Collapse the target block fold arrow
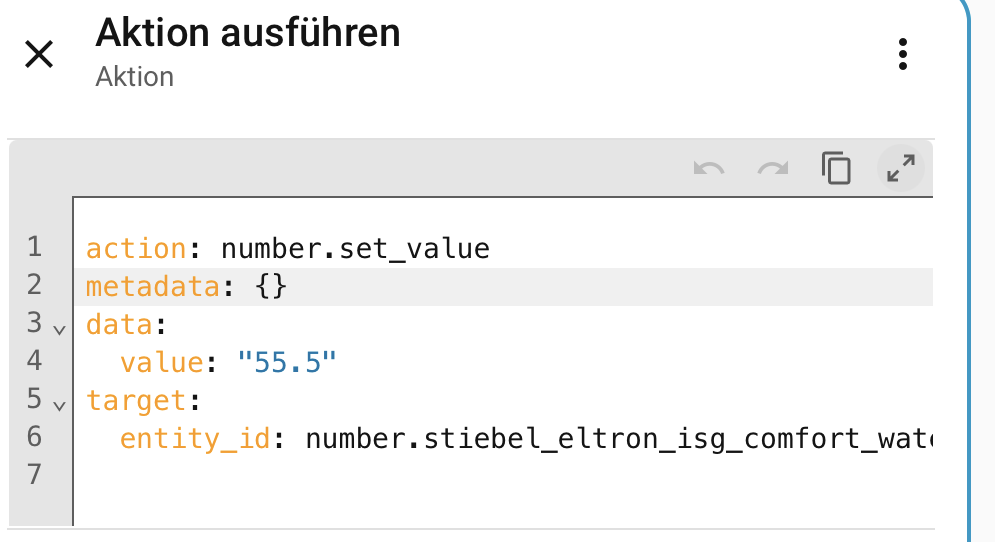 coord(59,405)
